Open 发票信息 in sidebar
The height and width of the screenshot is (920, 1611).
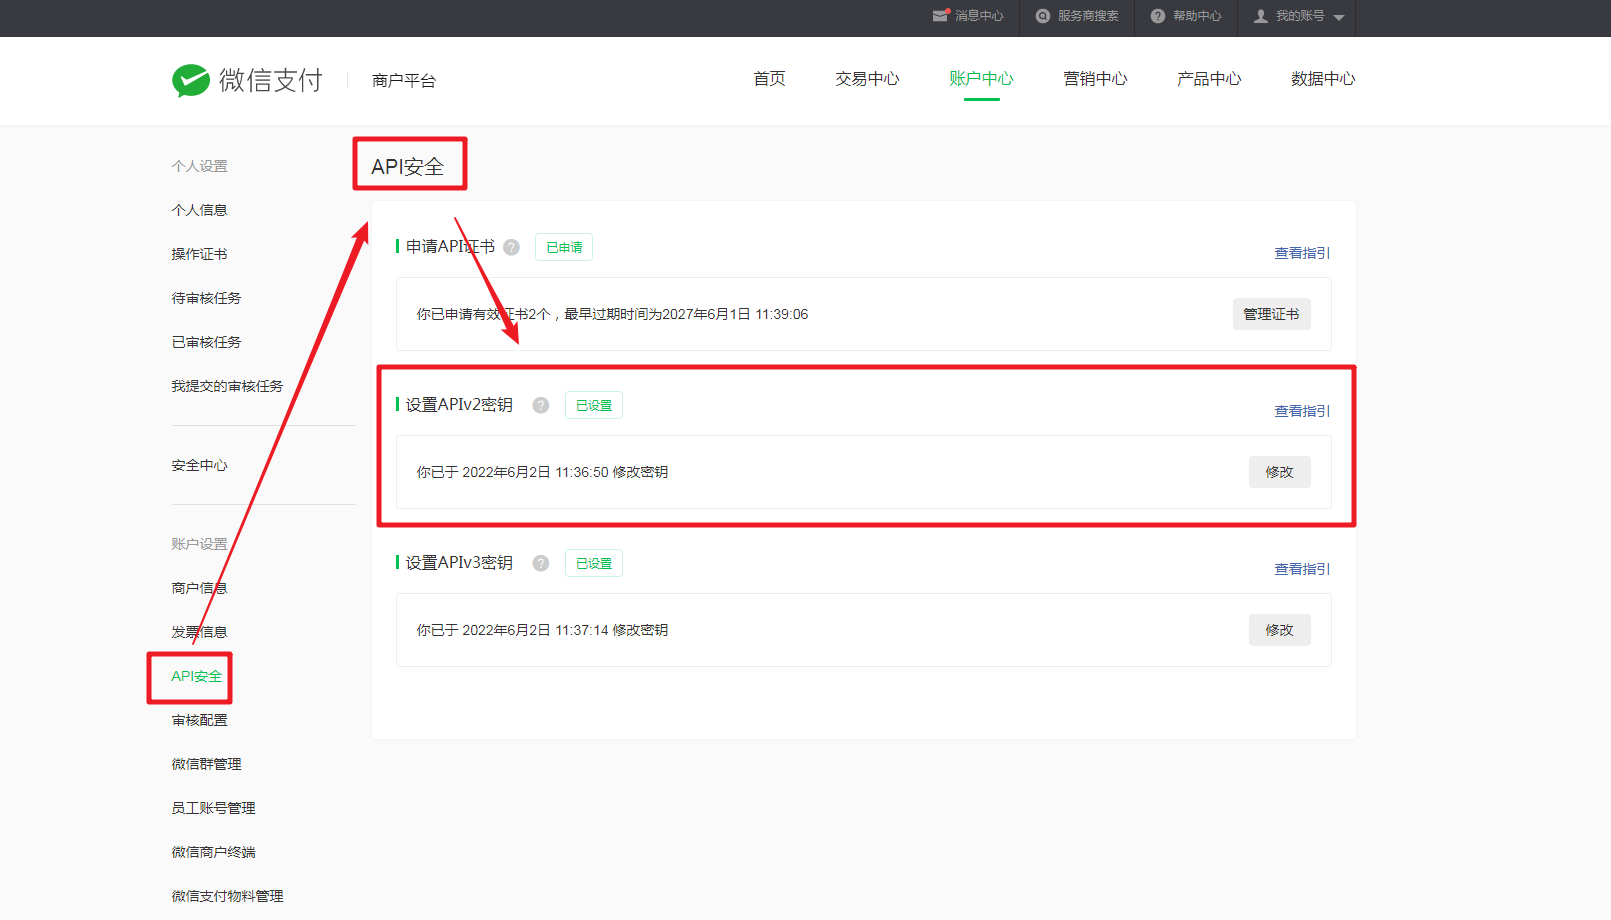click(x=199, y=632)
